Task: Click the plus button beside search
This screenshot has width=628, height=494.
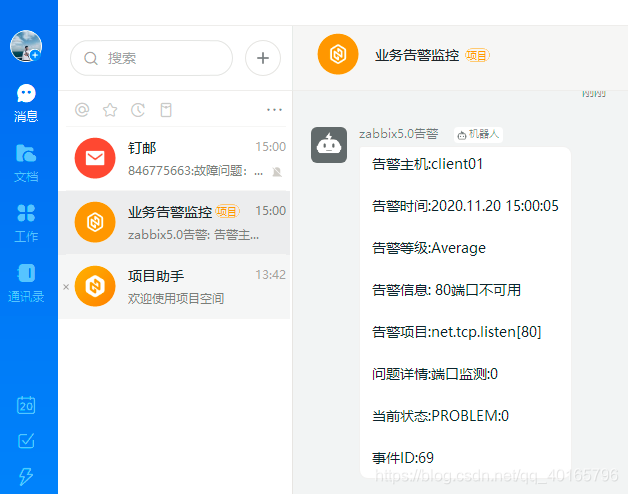Action: 263,58
